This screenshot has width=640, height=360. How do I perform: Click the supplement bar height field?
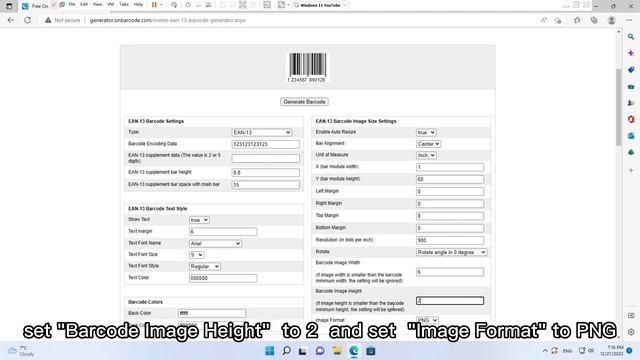click(265, 173)
